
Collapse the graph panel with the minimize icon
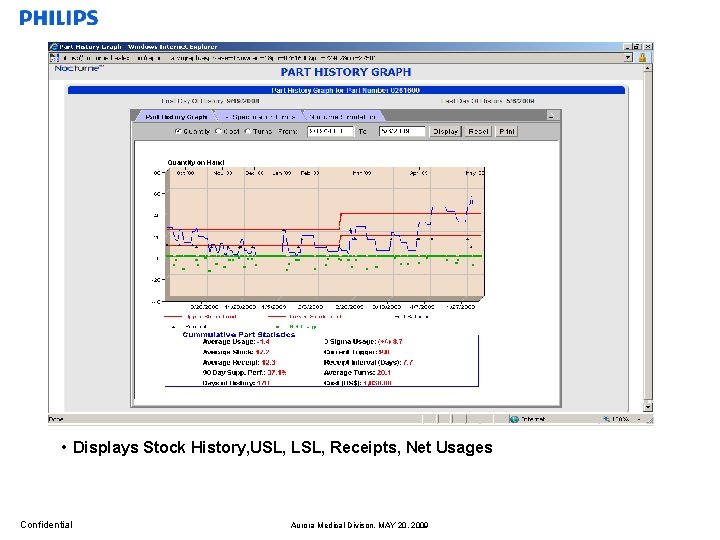pyautogui.click(x=551, y=116)
